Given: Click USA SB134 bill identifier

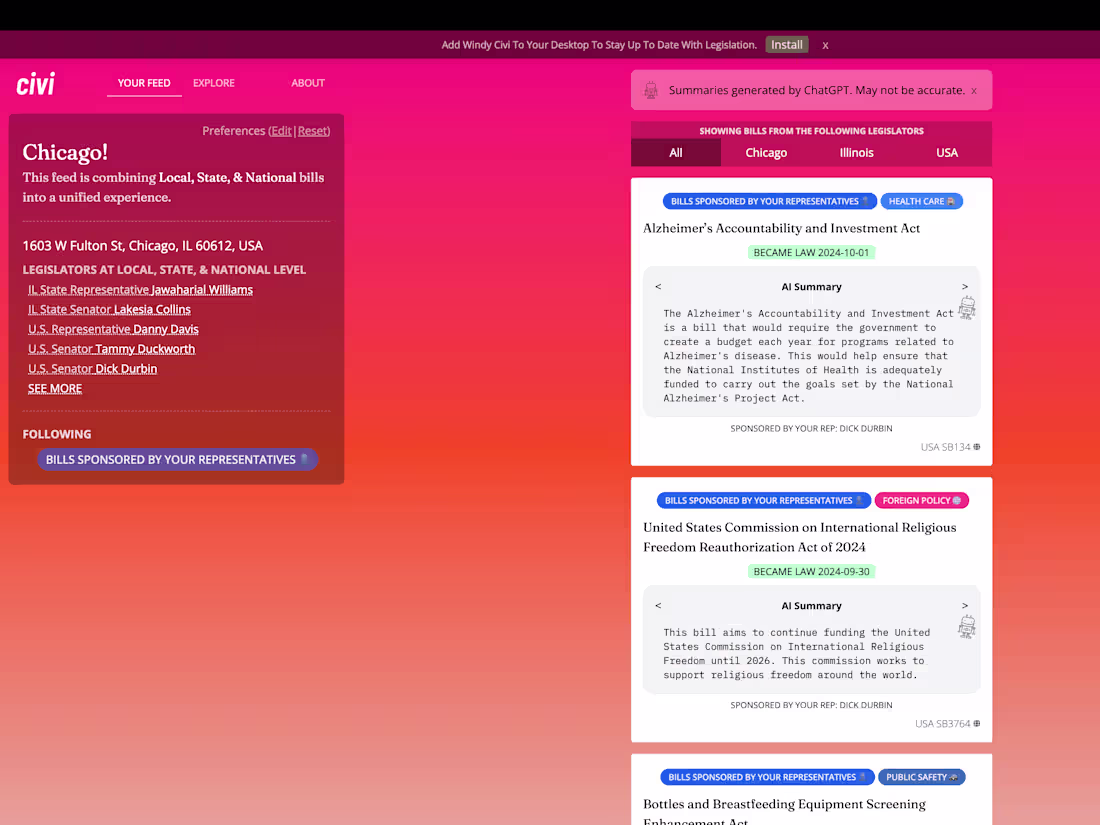Looking at the screenshot, I should [x=946, y=447].
